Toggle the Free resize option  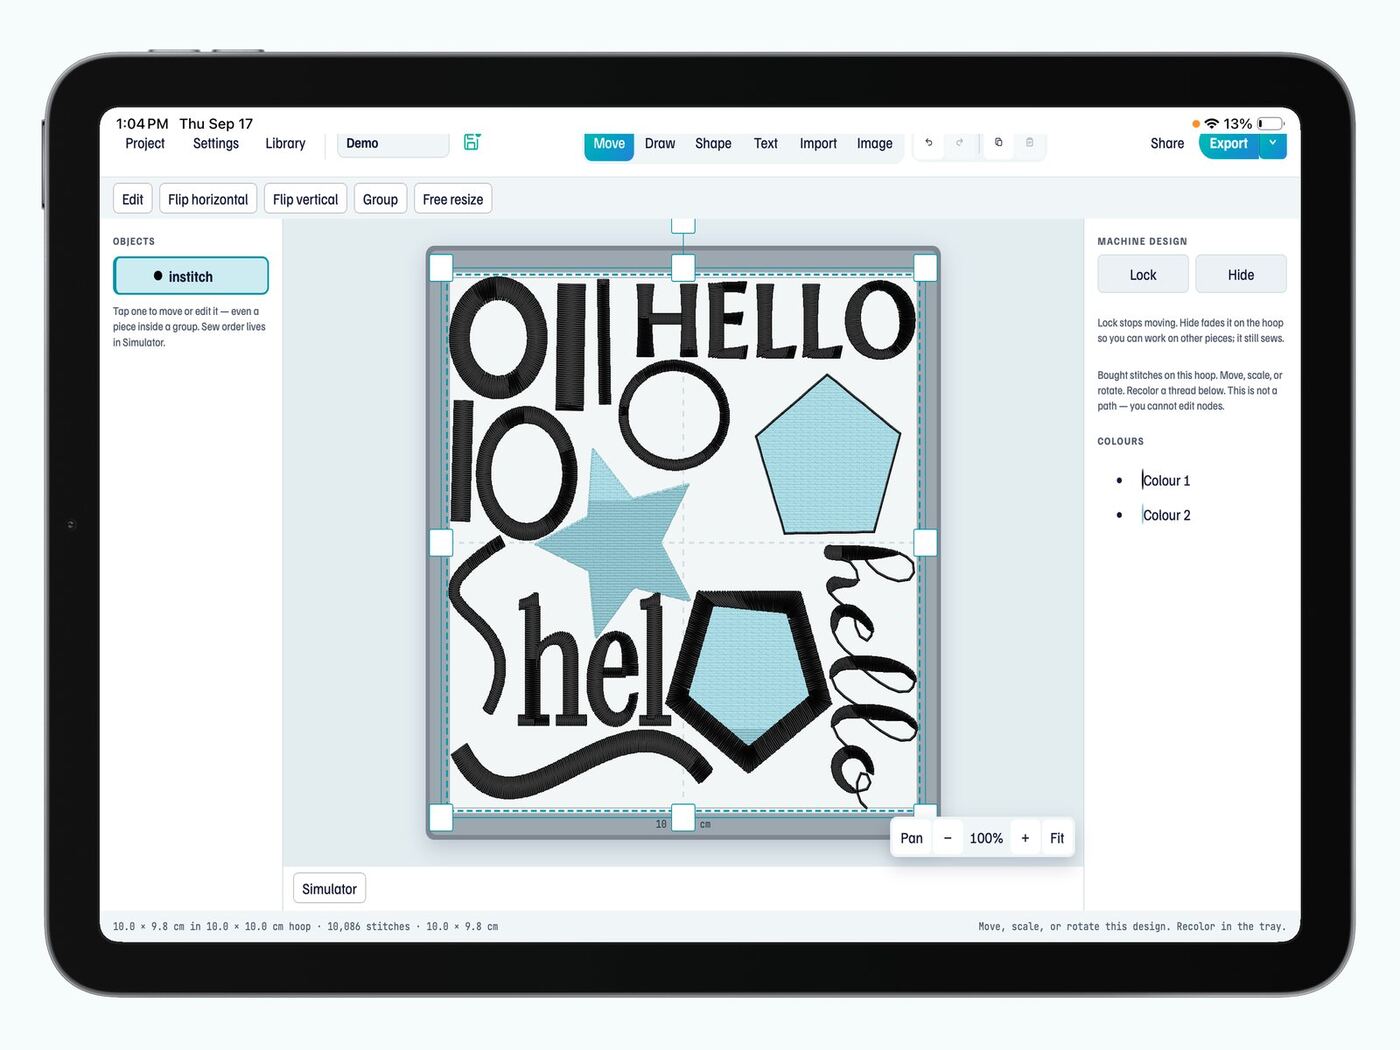tap(453, 199)
